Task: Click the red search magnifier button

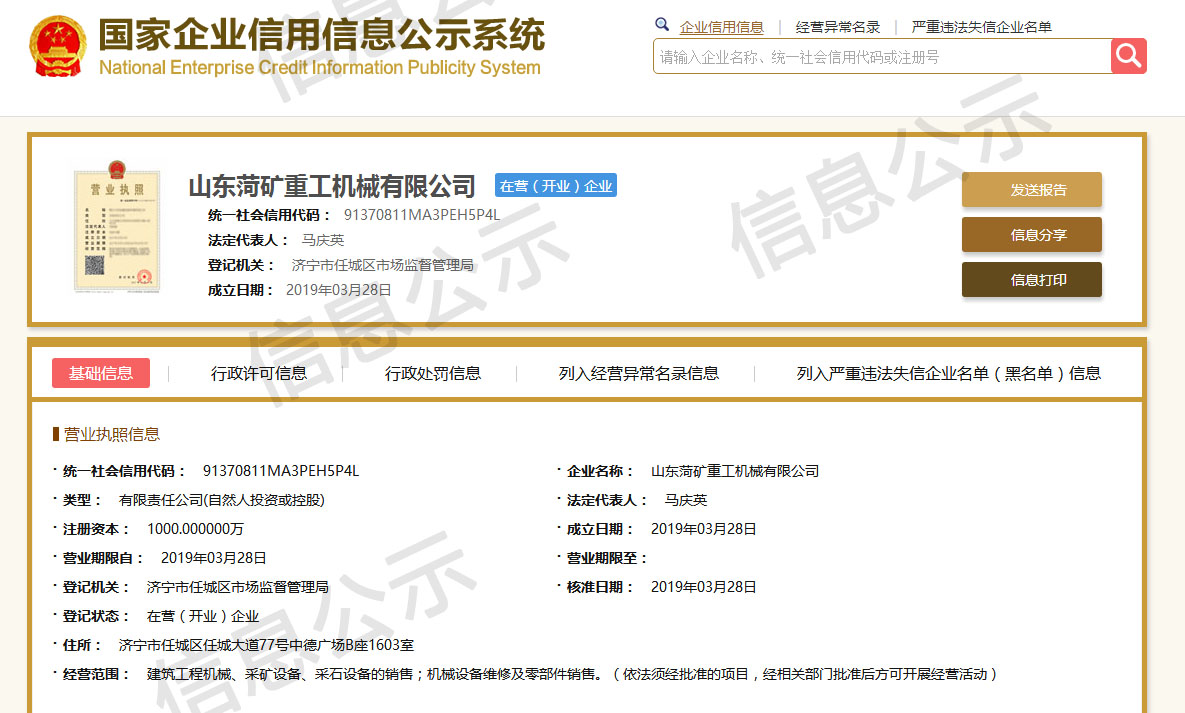Action: coord(1128,56)
